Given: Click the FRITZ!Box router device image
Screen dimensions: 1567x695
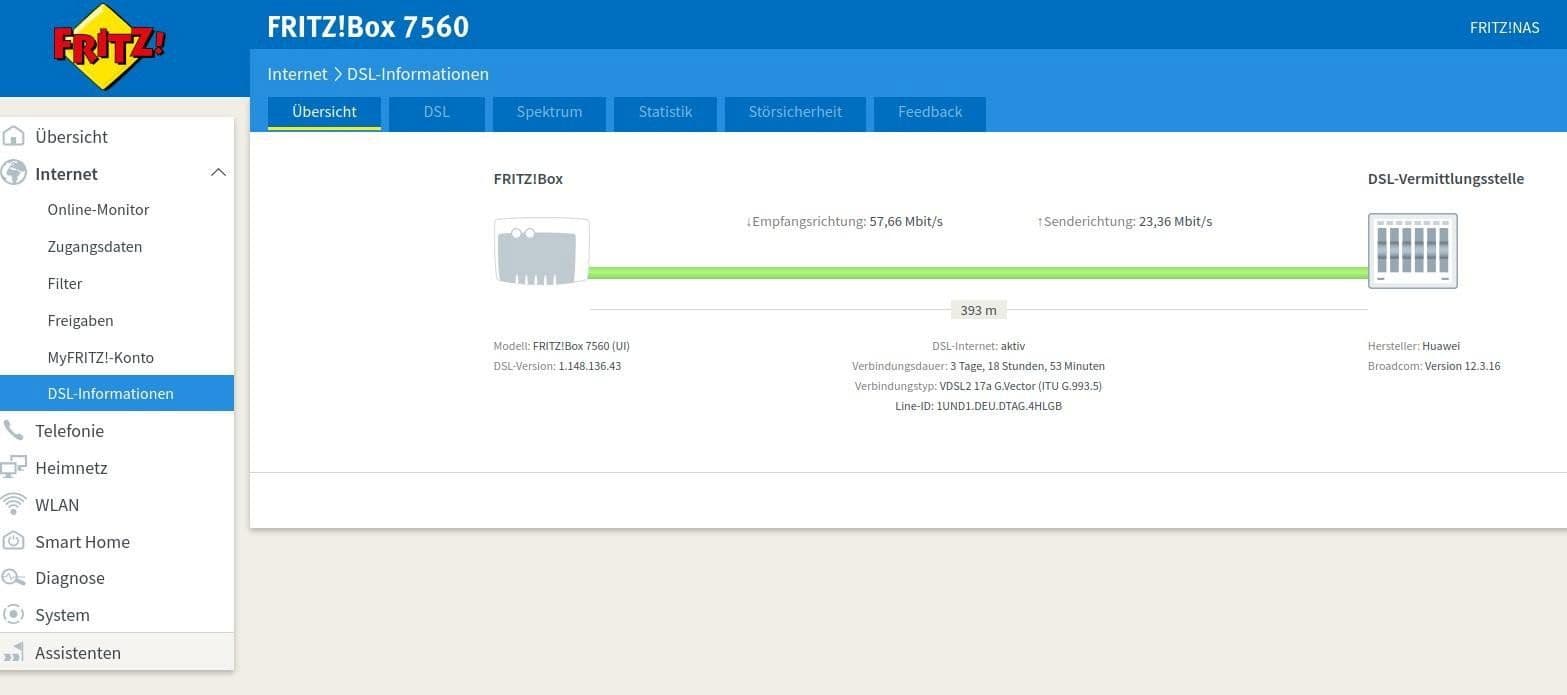Looking at the screenshot, I should pyautogui.click(x=541, y=251).
